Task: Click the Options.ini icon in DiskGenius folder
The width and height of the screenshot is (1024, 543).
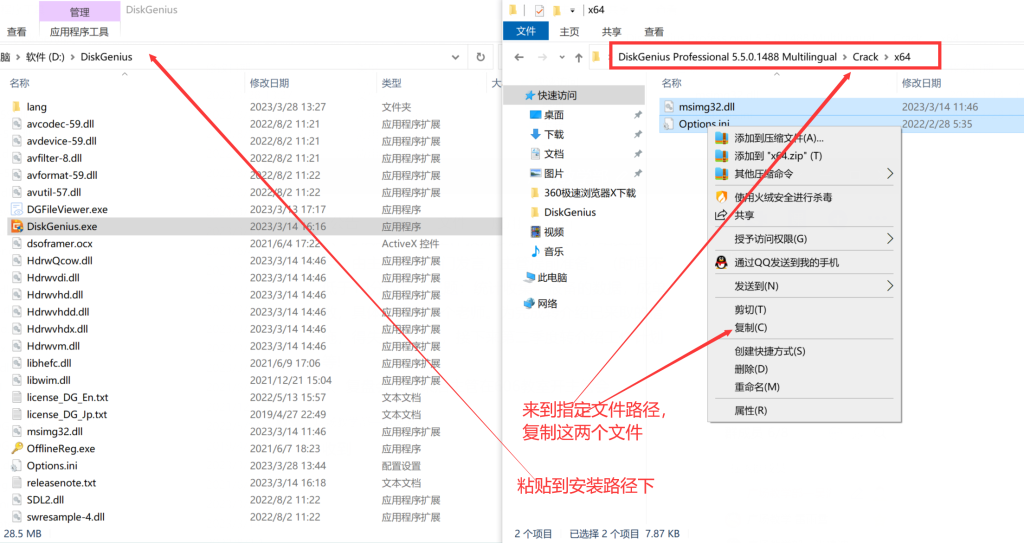Action: [17, 465]
